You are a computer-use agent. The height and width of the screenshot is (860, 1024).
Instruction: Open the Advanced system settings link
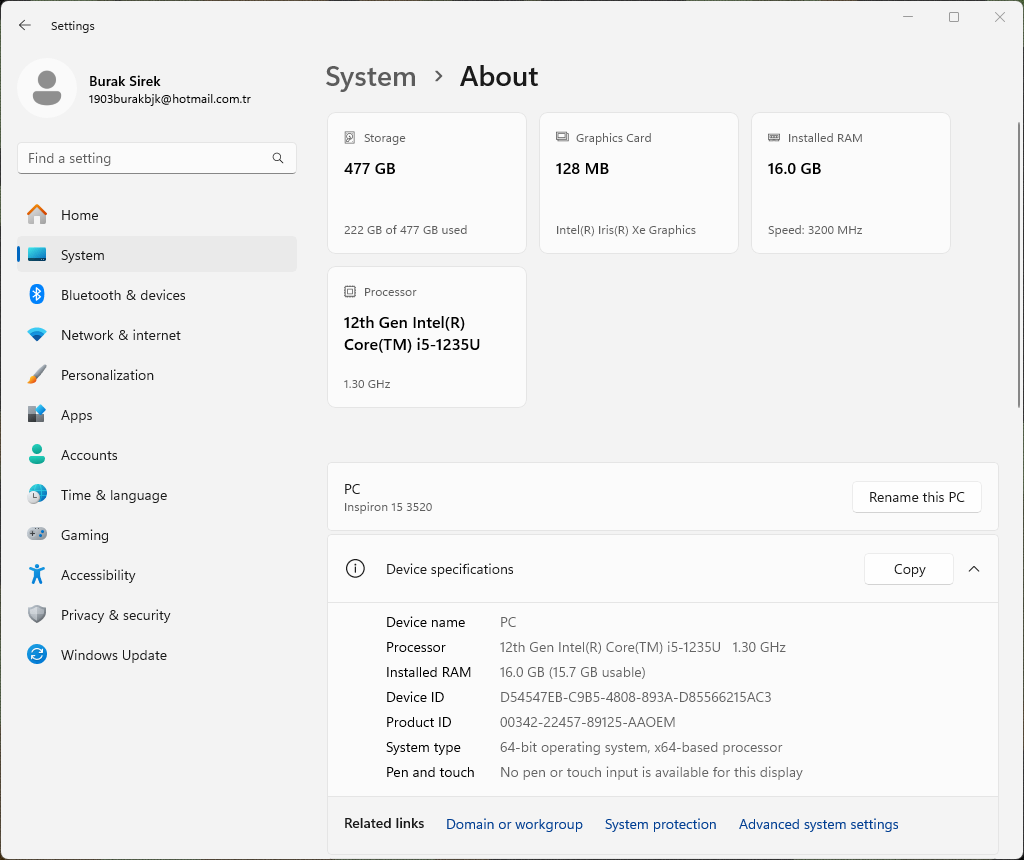pyautogui.click(x=818, y=824)
